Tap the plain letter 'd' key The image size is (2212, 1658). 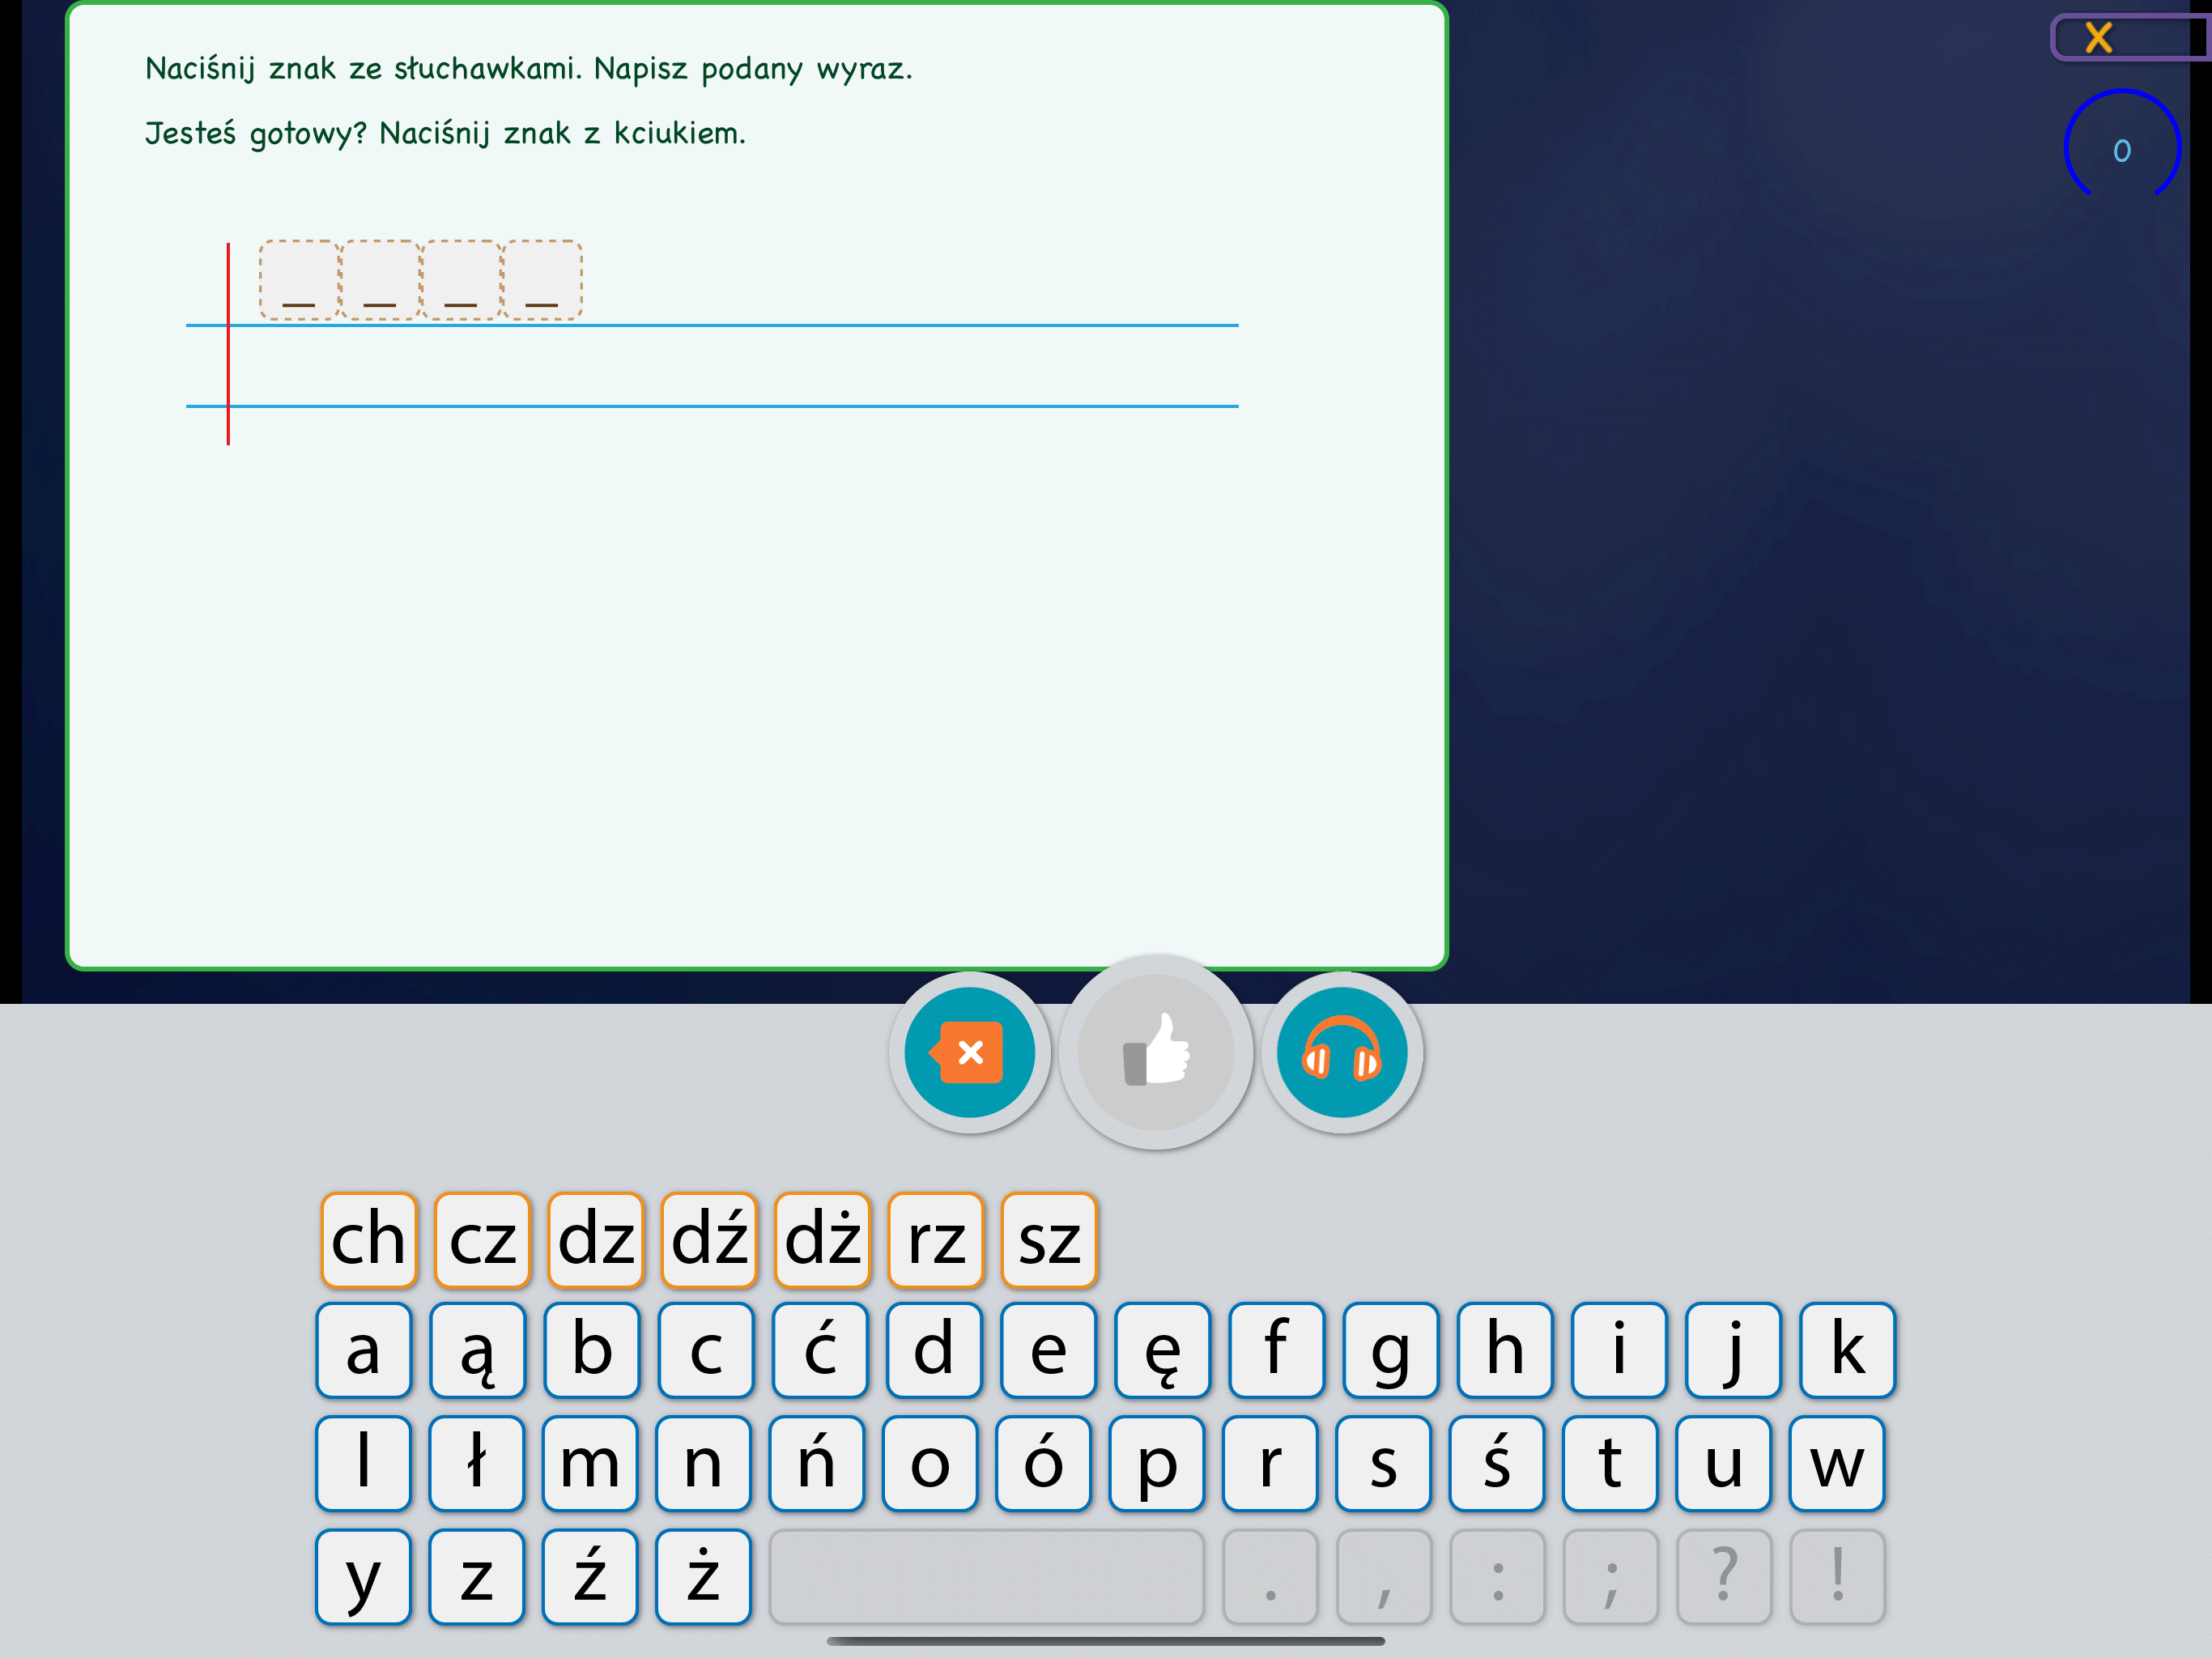pos(934,1350)
